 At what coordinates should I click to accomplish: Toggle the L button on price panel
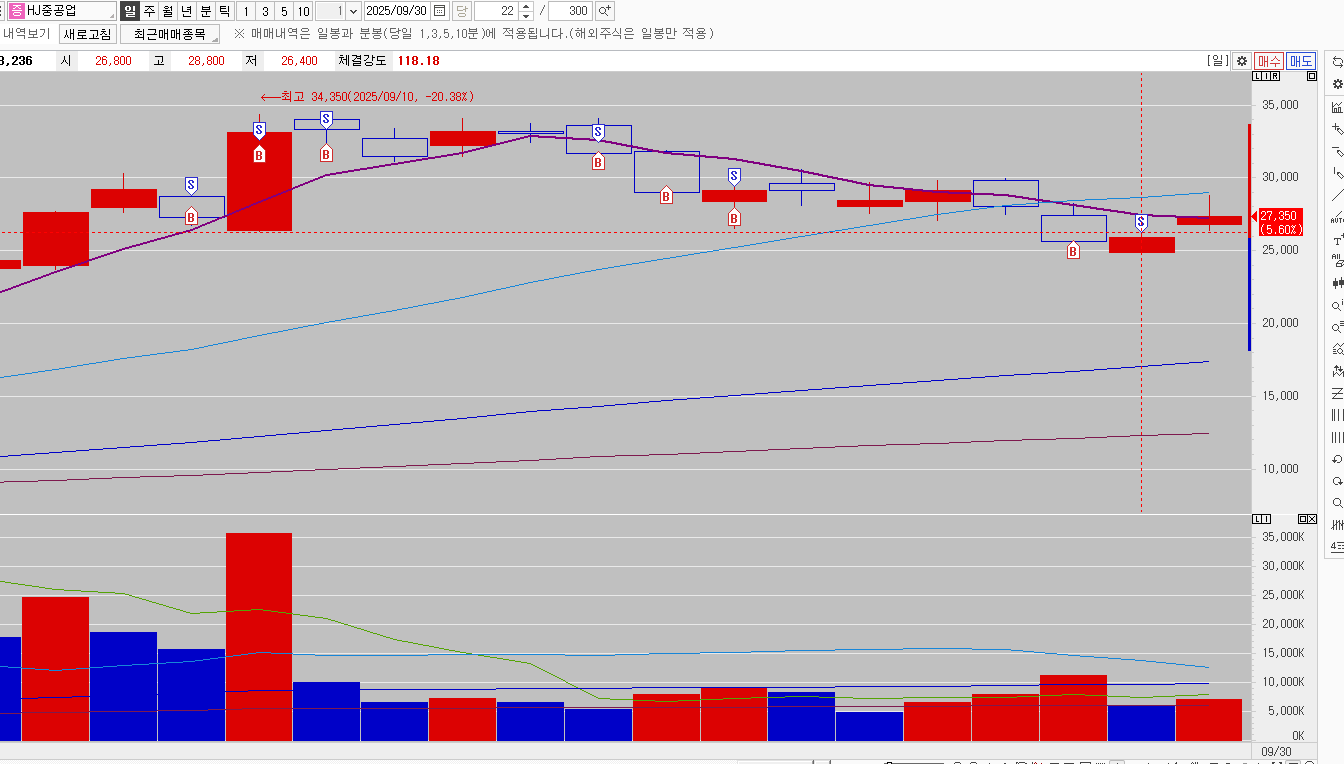tap(1258, 76)
